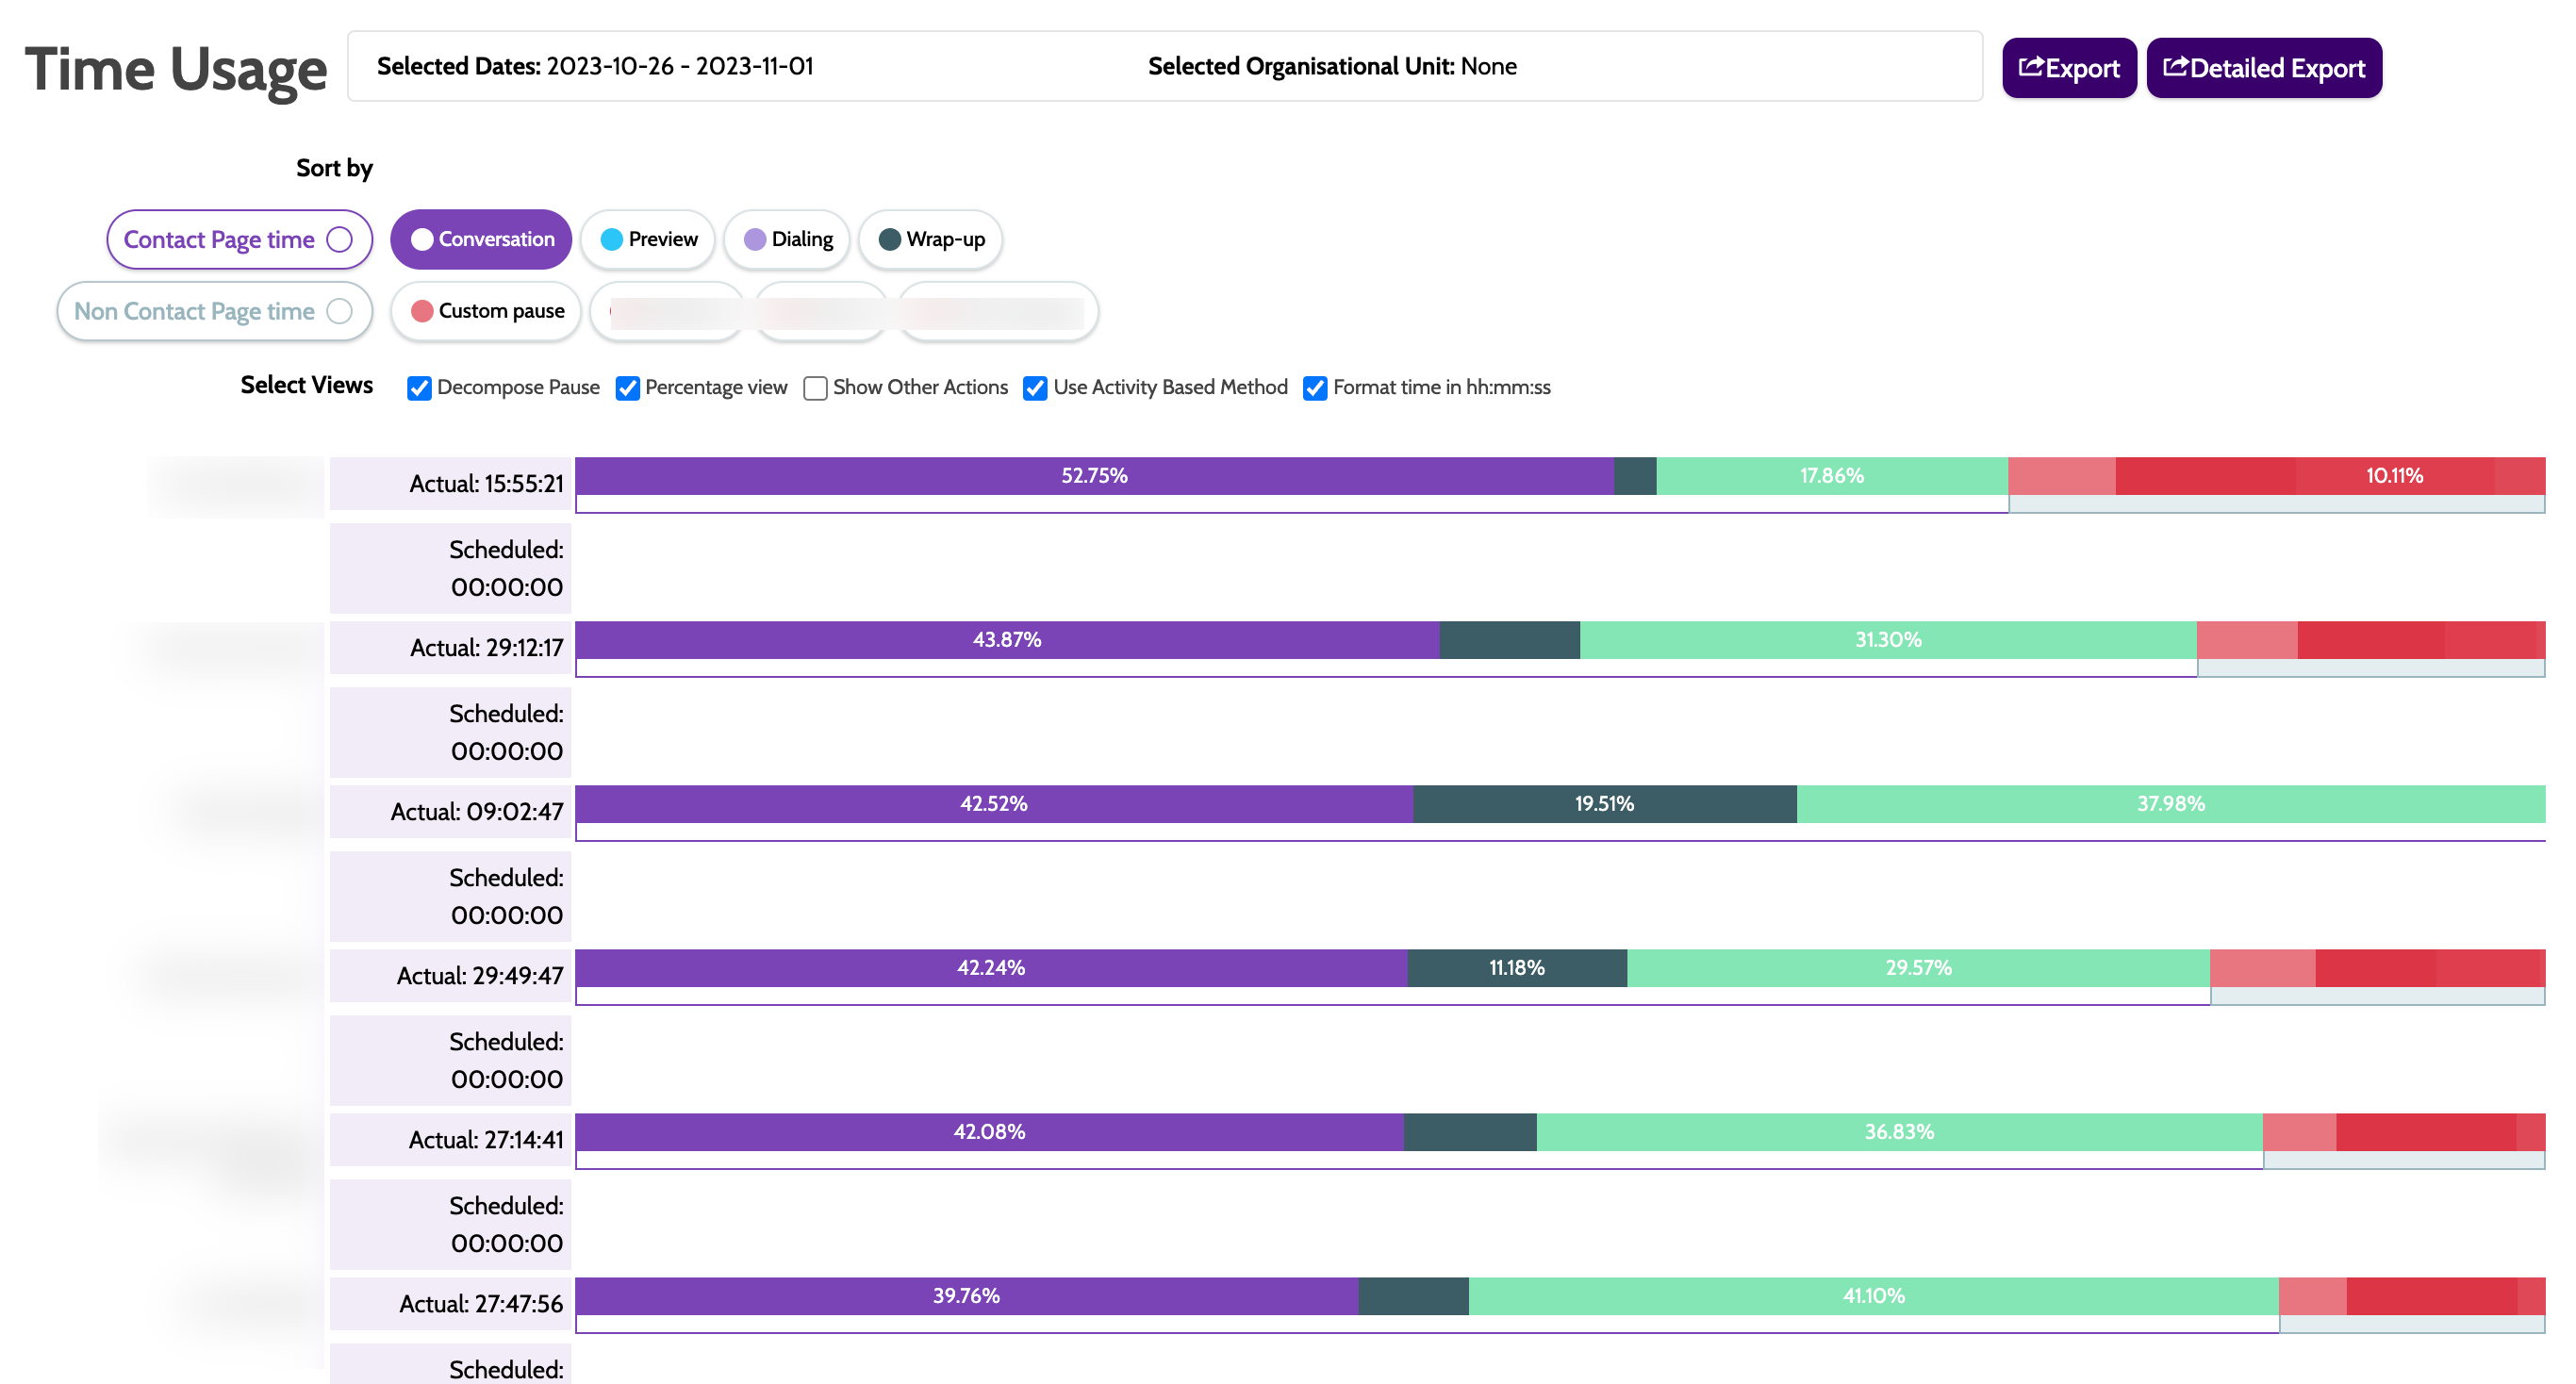
Task: Uncheck Decompose Pause checkbox
Action: 420,388
